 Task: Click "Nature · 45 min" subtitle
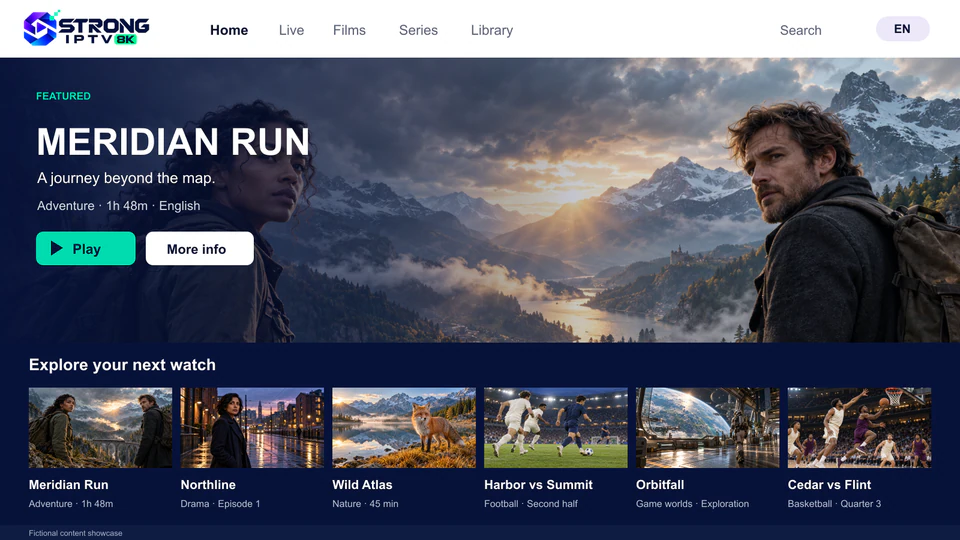point(366,504)
